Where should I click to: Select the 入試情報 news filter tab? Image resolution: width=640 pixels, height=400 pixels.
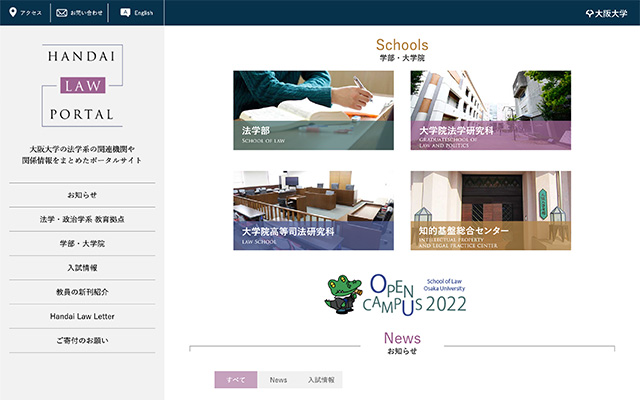[321, 380]
